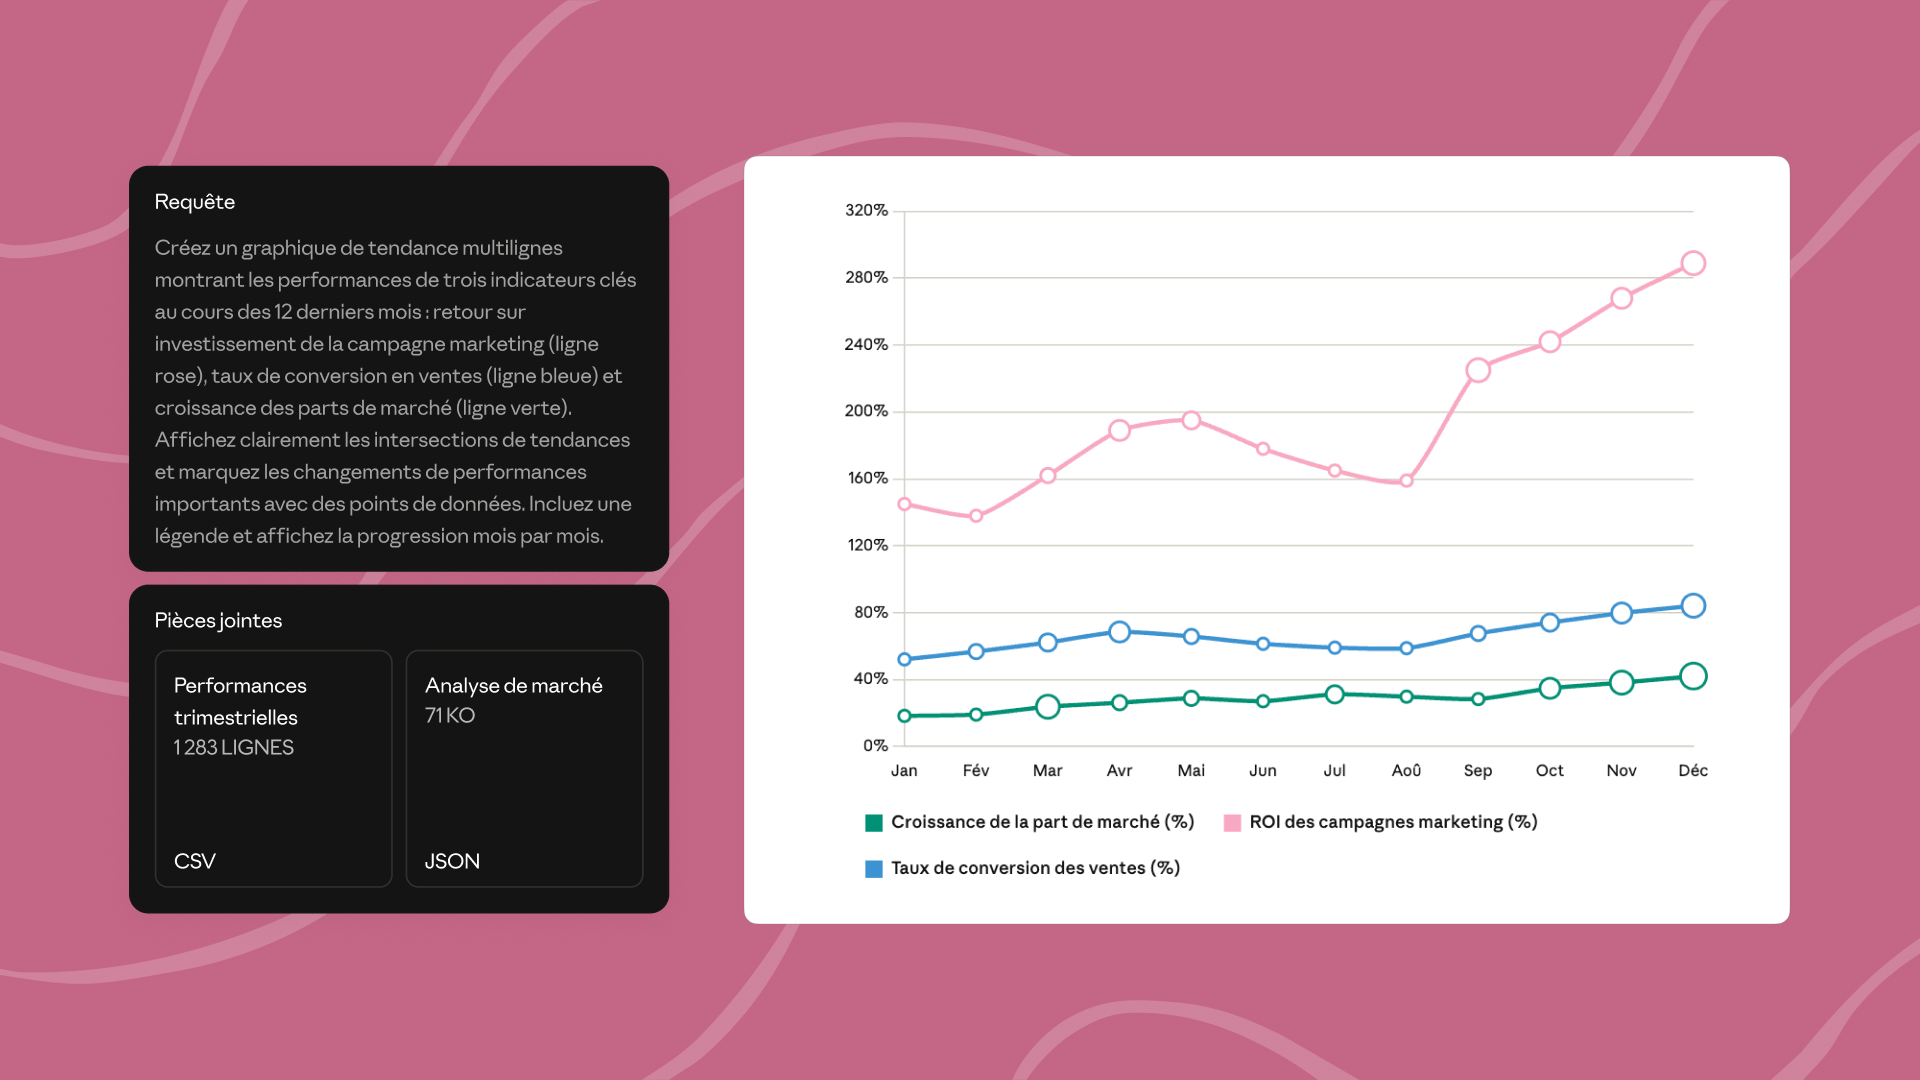Click the green market share point for Déc
Image resolution: width=1920 pixels, height=1080 pixels.
(1692, 677)
